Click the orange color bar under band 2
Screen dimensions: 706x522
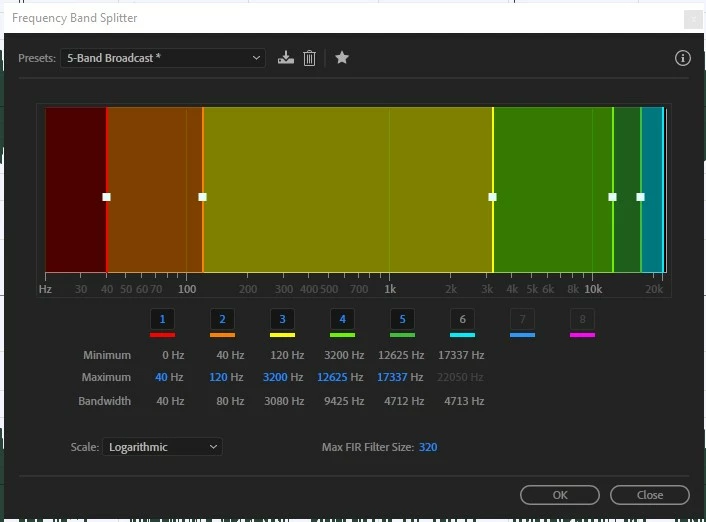[222, 335]
